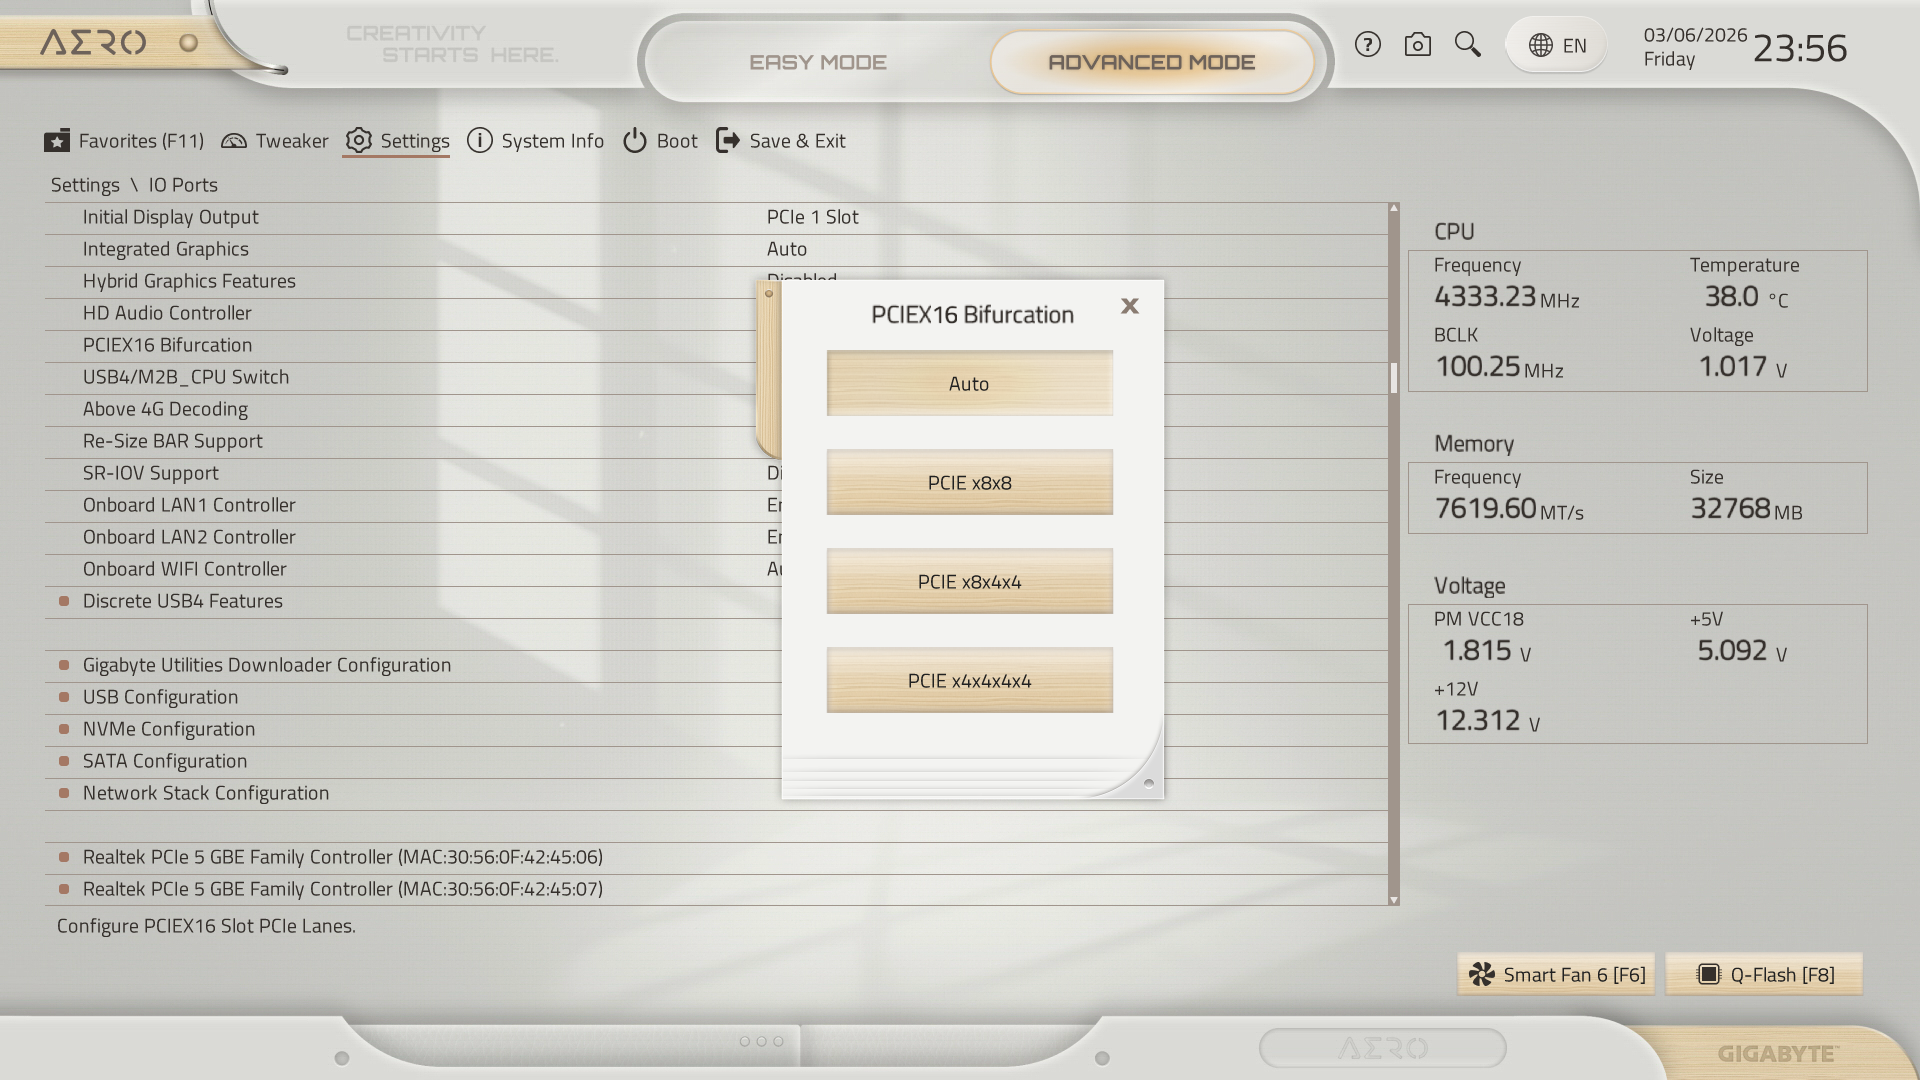
Task: Select Advanced Mode toggle
Action: coord(1151,62)
